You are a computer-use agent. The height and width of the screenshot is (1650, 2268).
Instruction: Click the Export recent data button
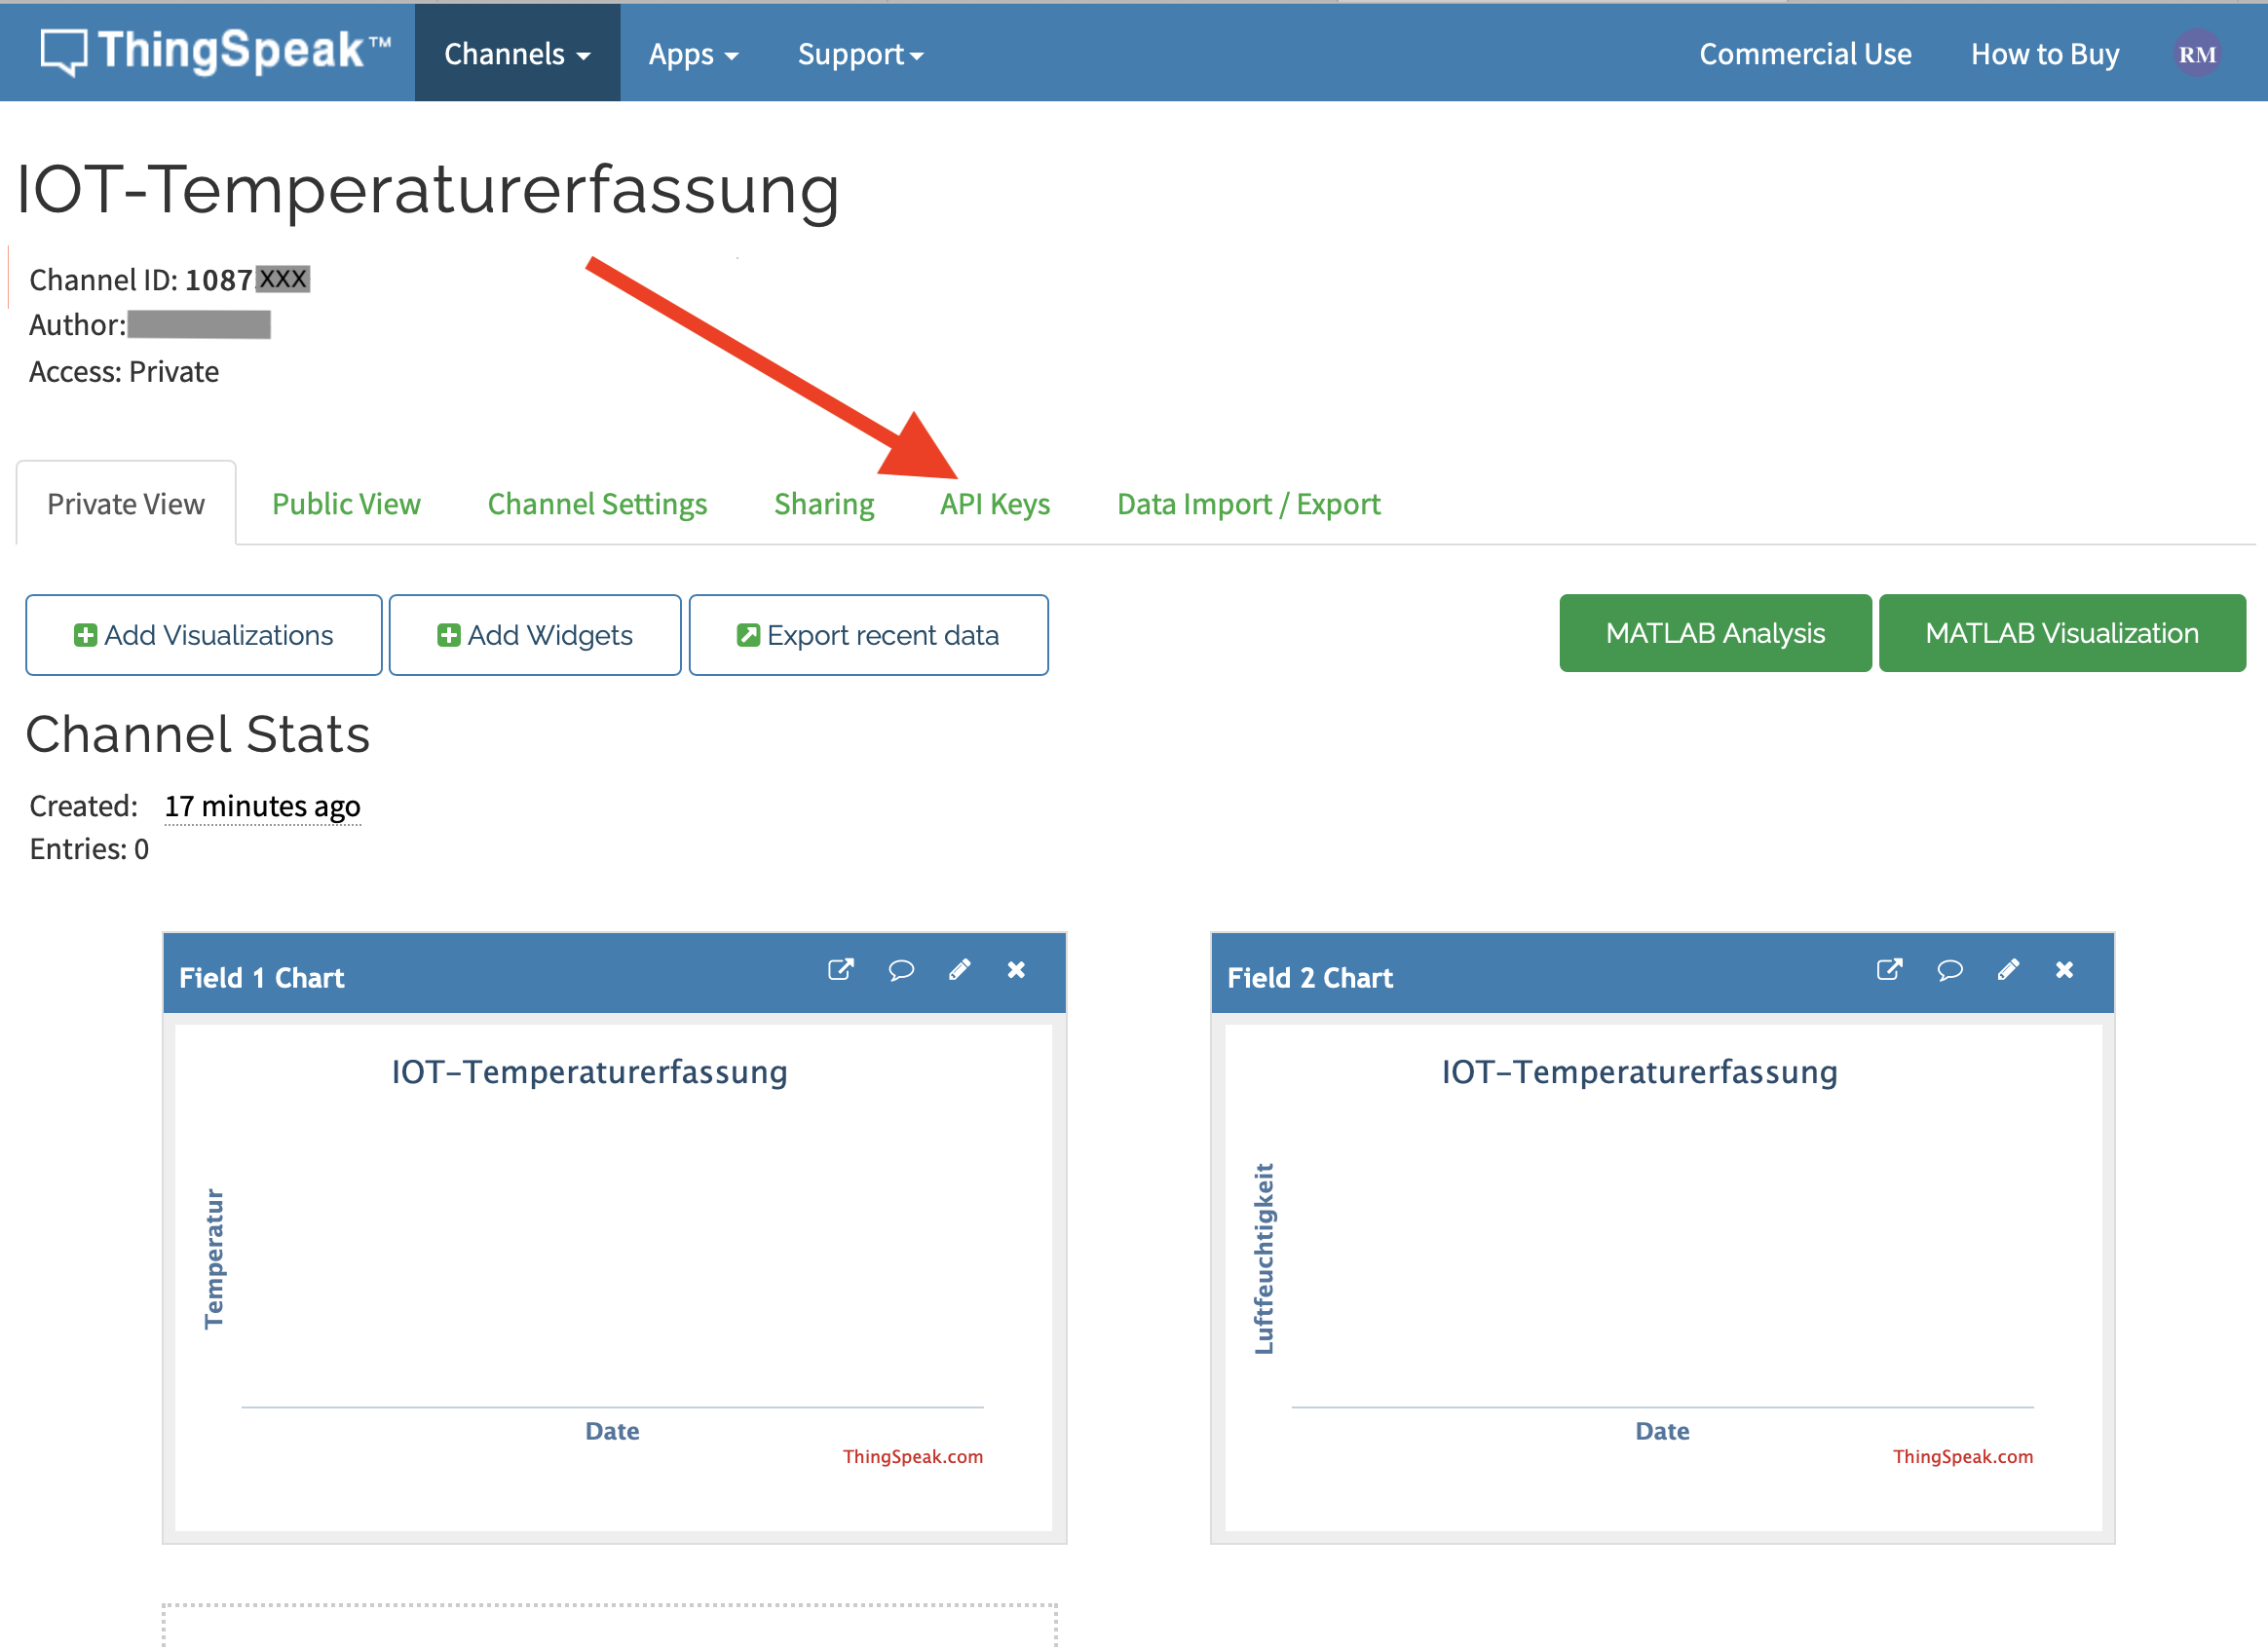point(867,634)
